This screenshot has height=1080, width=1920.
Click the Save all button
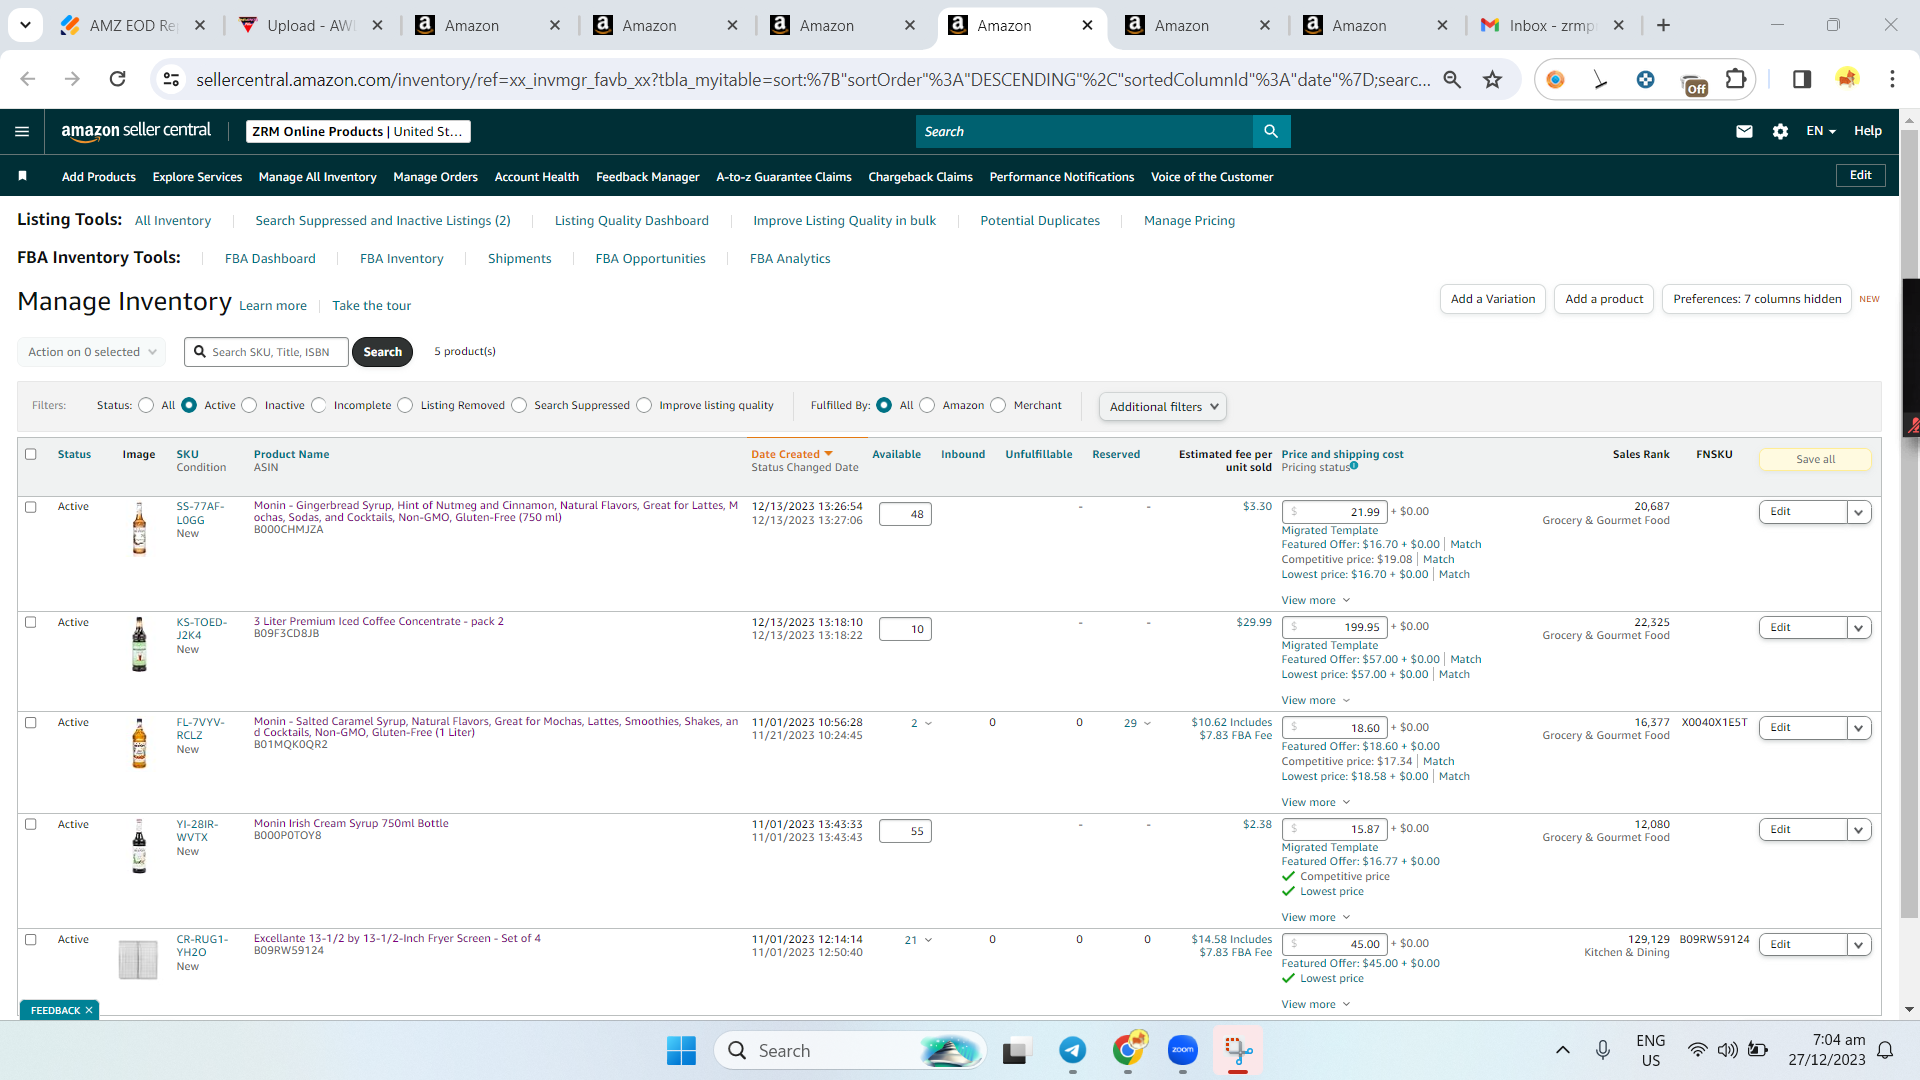1815,459
